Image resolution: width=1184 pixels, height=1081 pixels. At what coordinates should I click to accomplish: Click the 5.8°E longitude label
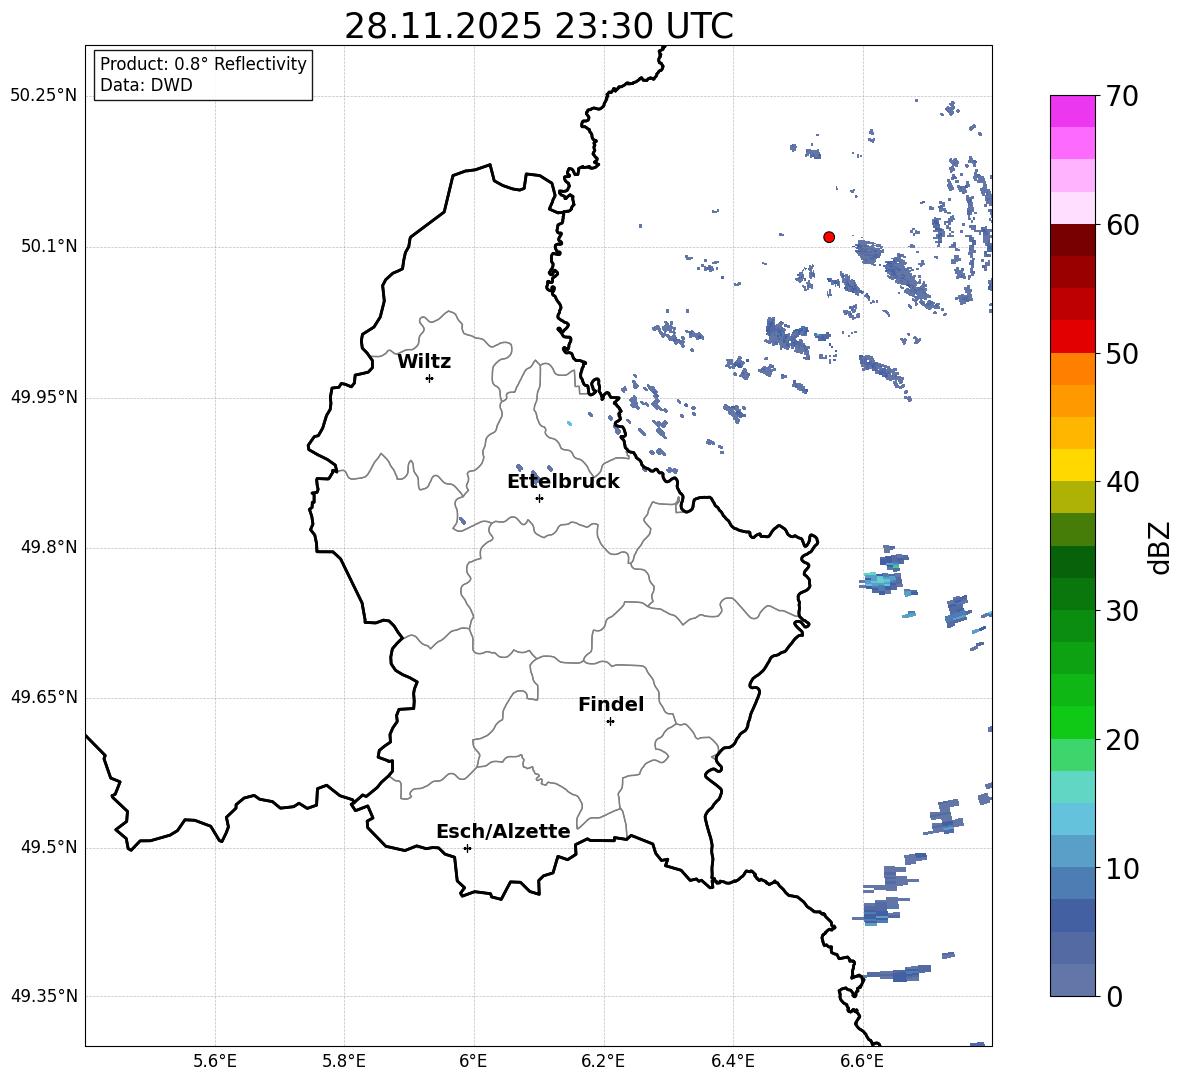click(344, 1061)
